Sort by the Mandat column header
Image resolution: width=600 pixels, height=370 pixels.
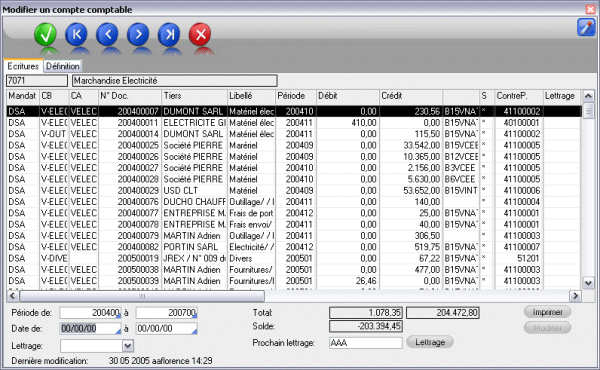[x=23, y=96]
